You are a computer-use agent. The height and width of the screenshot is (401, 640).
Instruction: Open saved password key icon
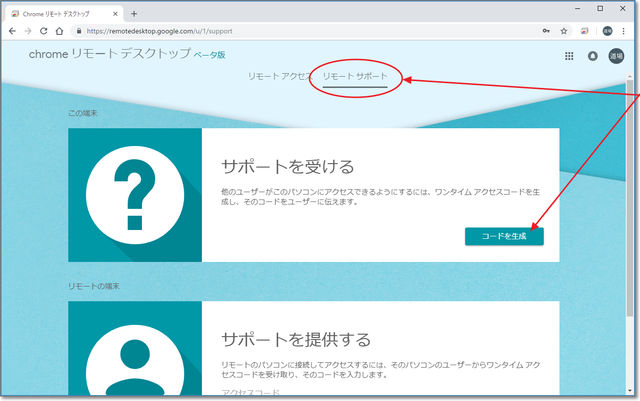click(x=547, y=31)
